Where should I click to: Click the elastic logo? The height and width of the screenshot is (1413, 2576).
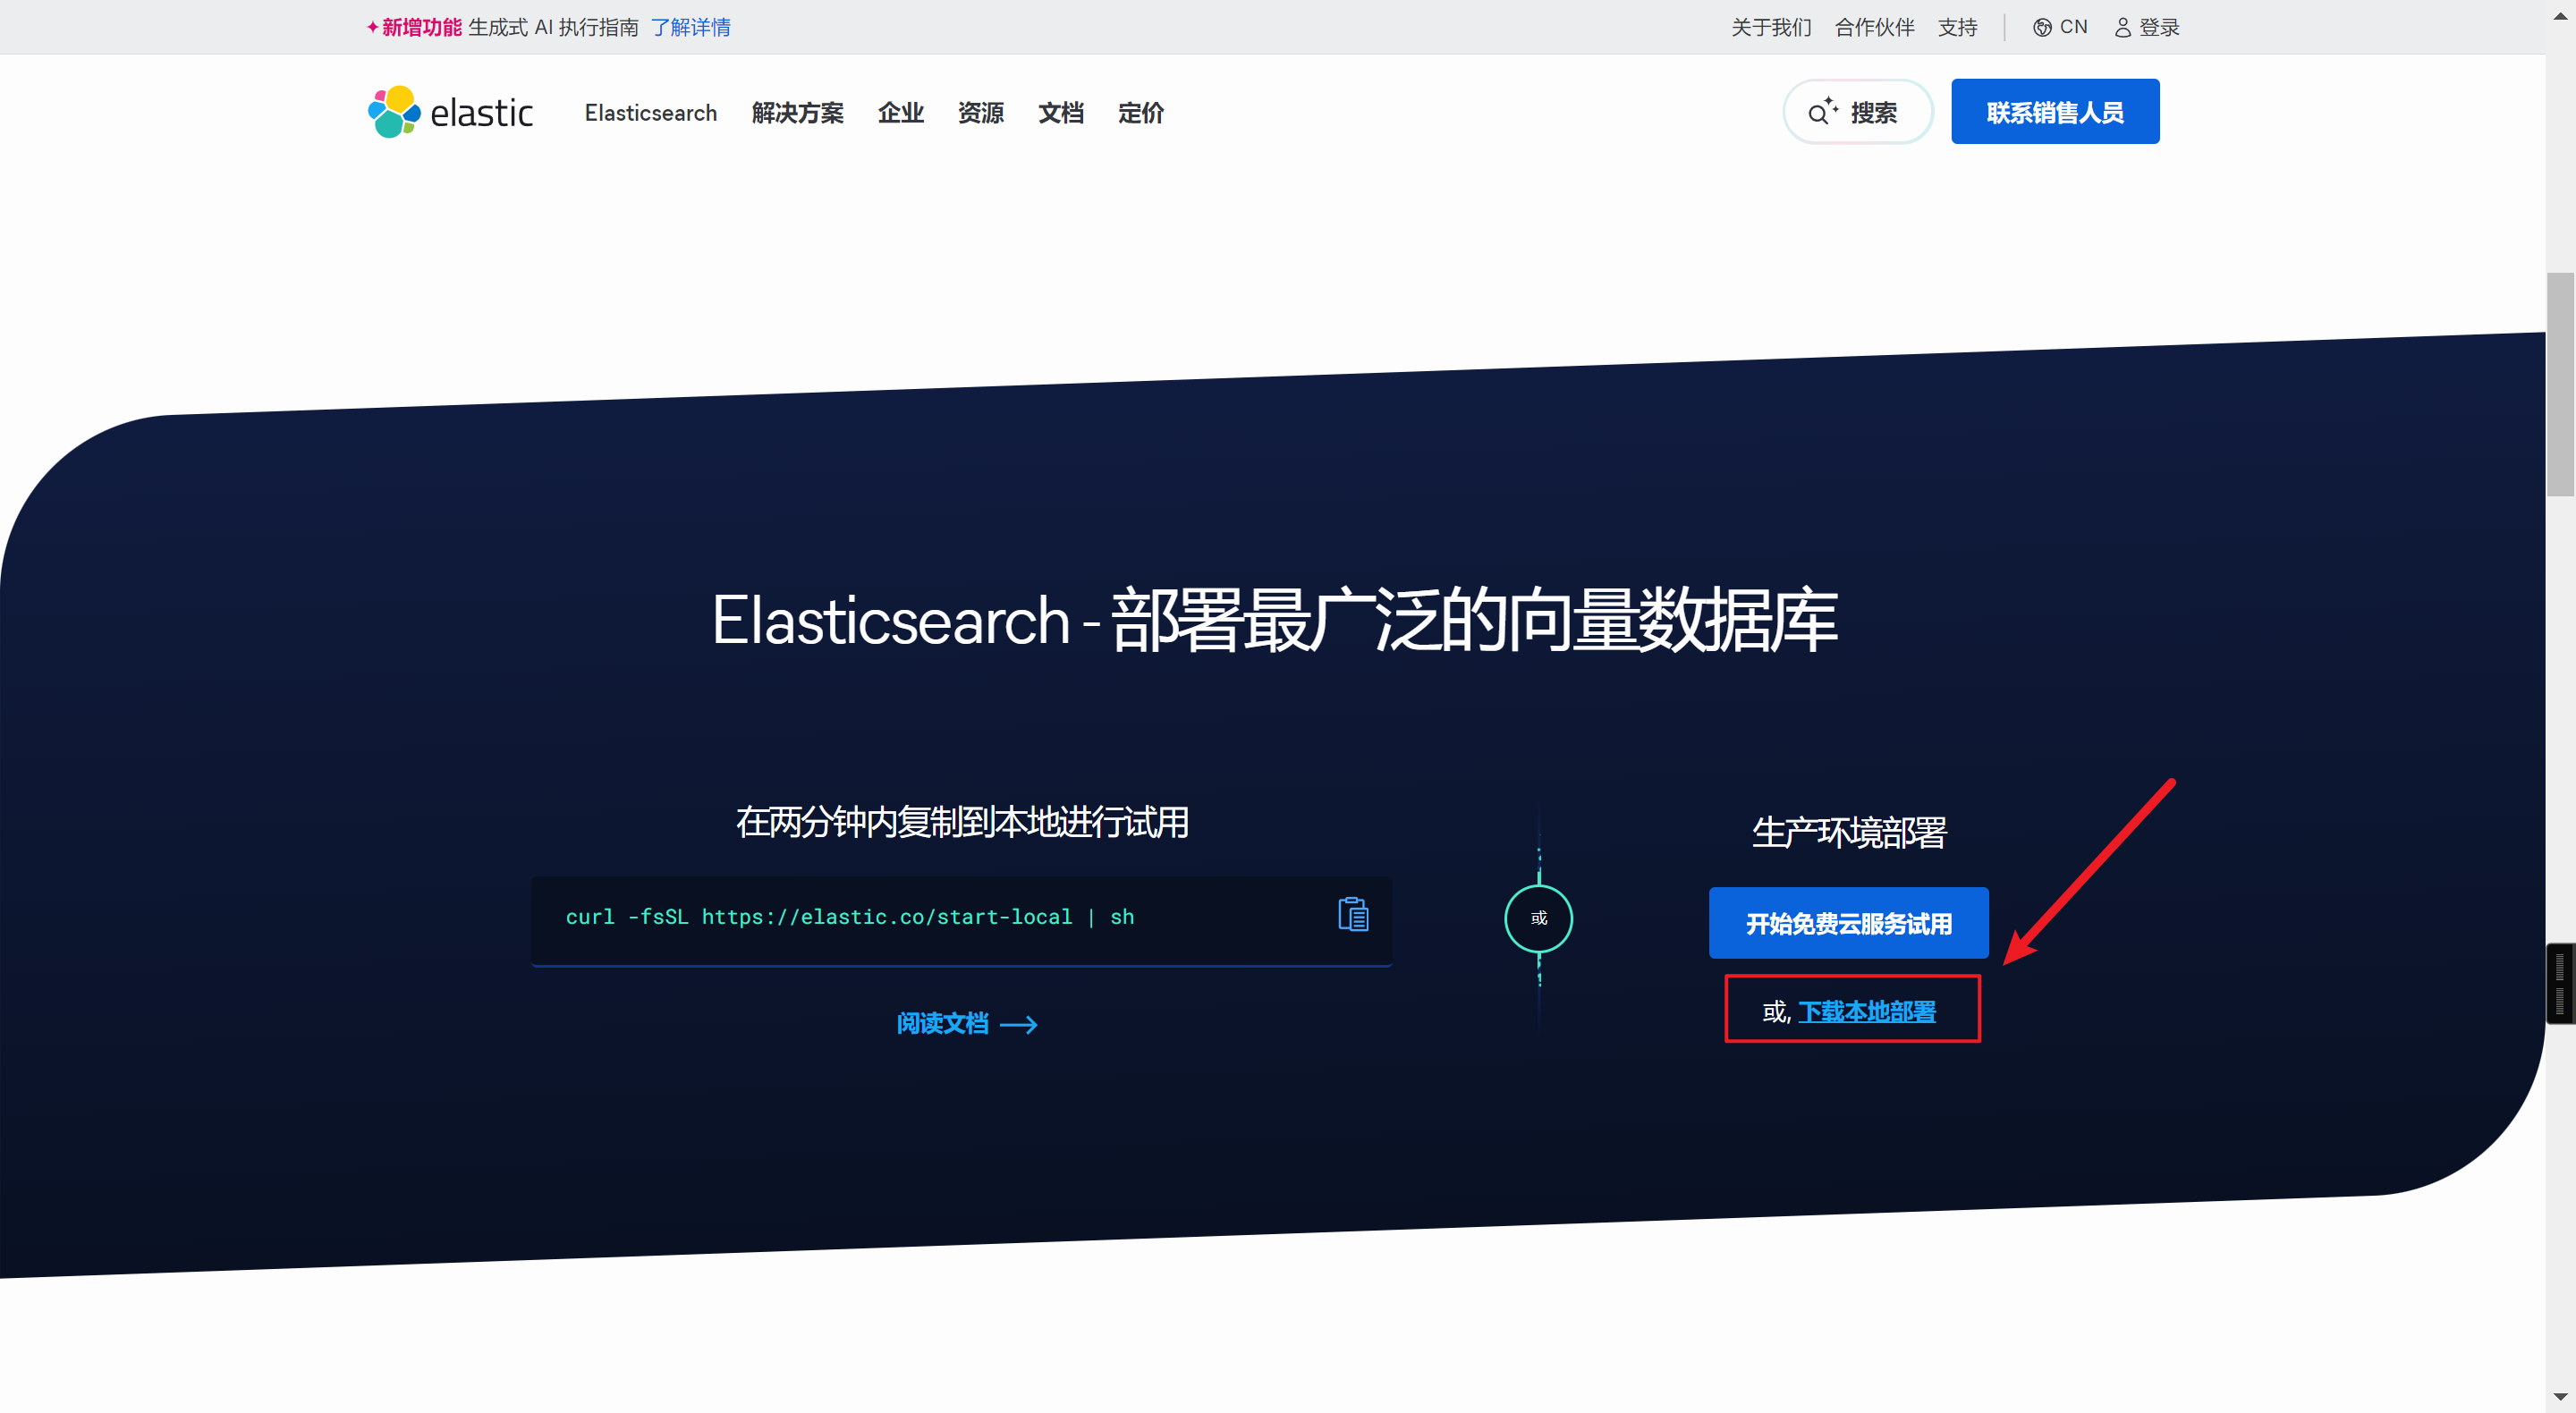tap(450, 112)
